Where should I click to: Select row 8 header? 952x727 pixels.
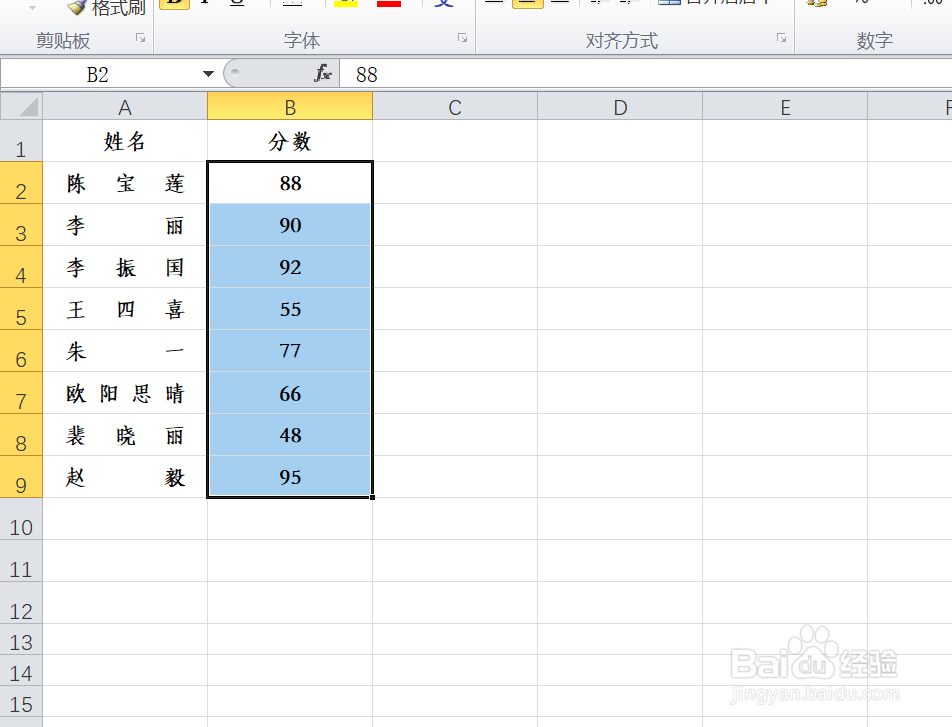(21, 435)
